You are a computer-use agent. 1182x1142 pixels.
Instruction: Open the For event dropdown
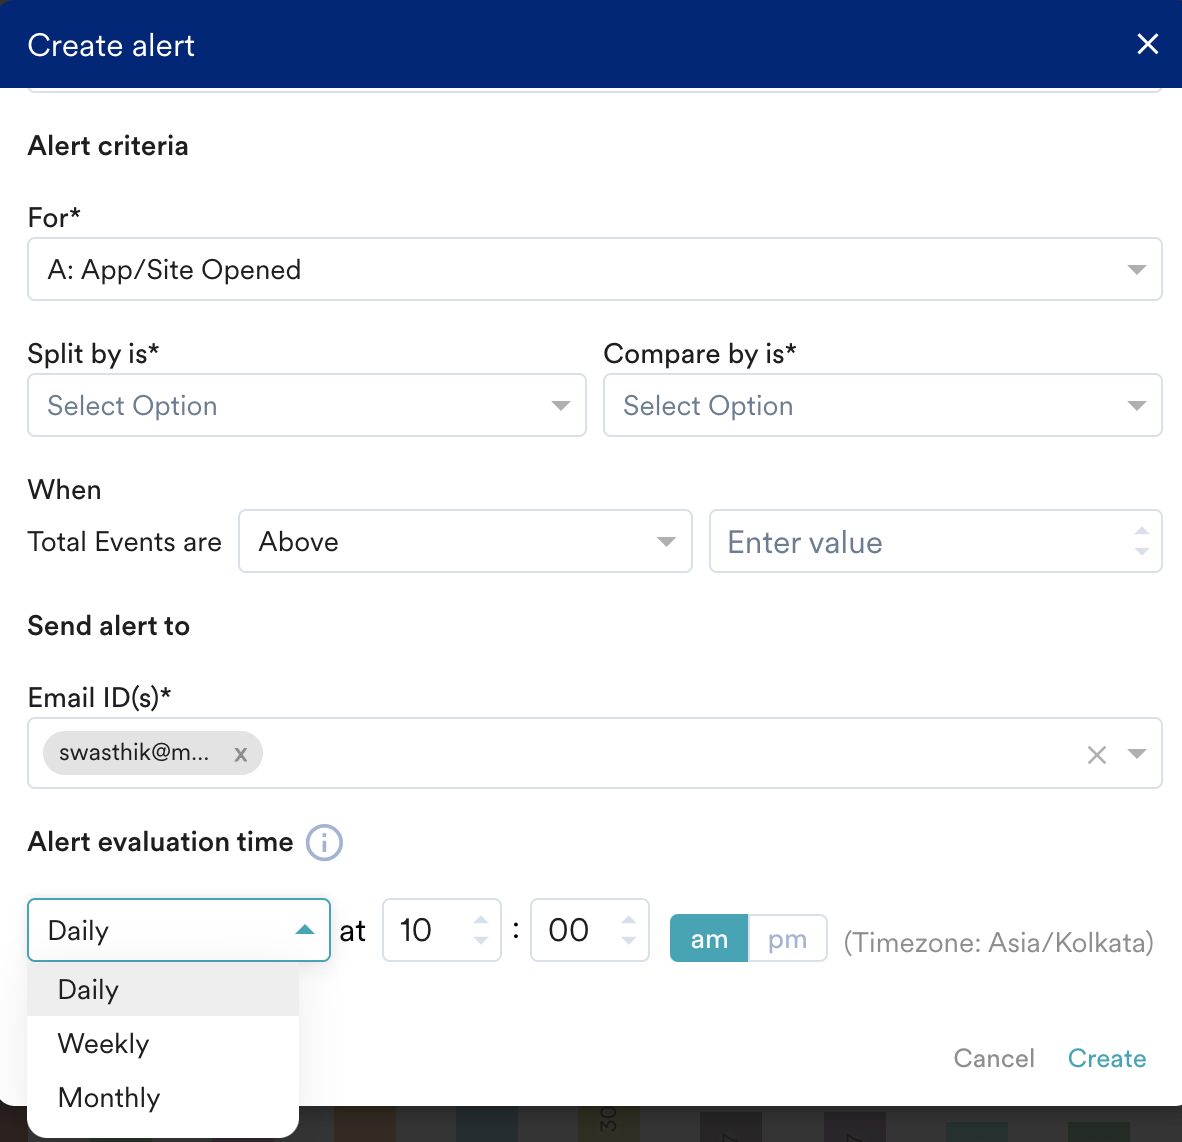tap(594, 270)
